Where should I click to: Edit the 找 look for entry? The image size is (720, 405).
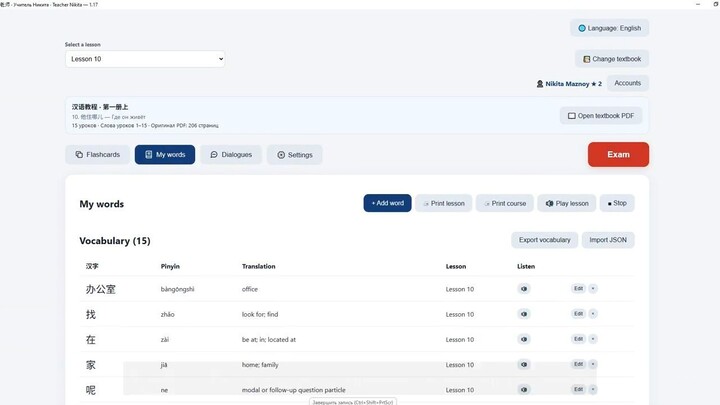(x=578, y=314)
